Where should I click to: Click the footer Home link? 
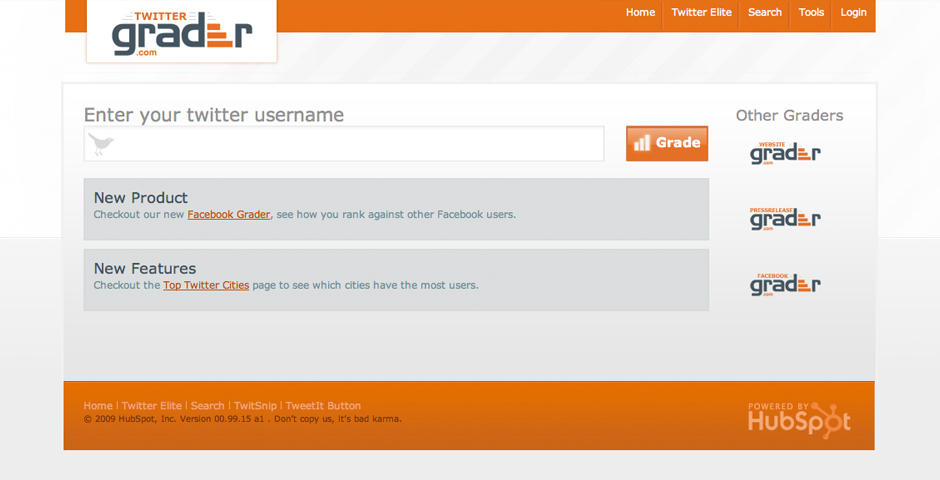[x=98, y=406]
